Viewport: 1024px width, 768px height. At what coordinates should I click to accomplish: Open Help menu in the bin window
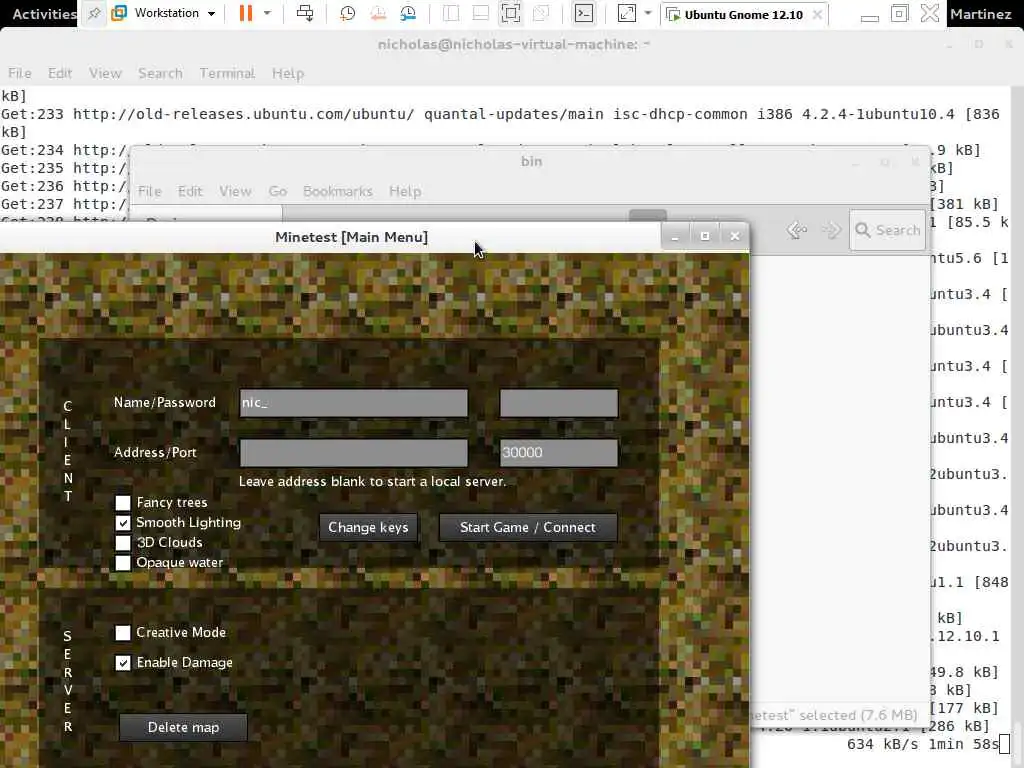[405, 191]
